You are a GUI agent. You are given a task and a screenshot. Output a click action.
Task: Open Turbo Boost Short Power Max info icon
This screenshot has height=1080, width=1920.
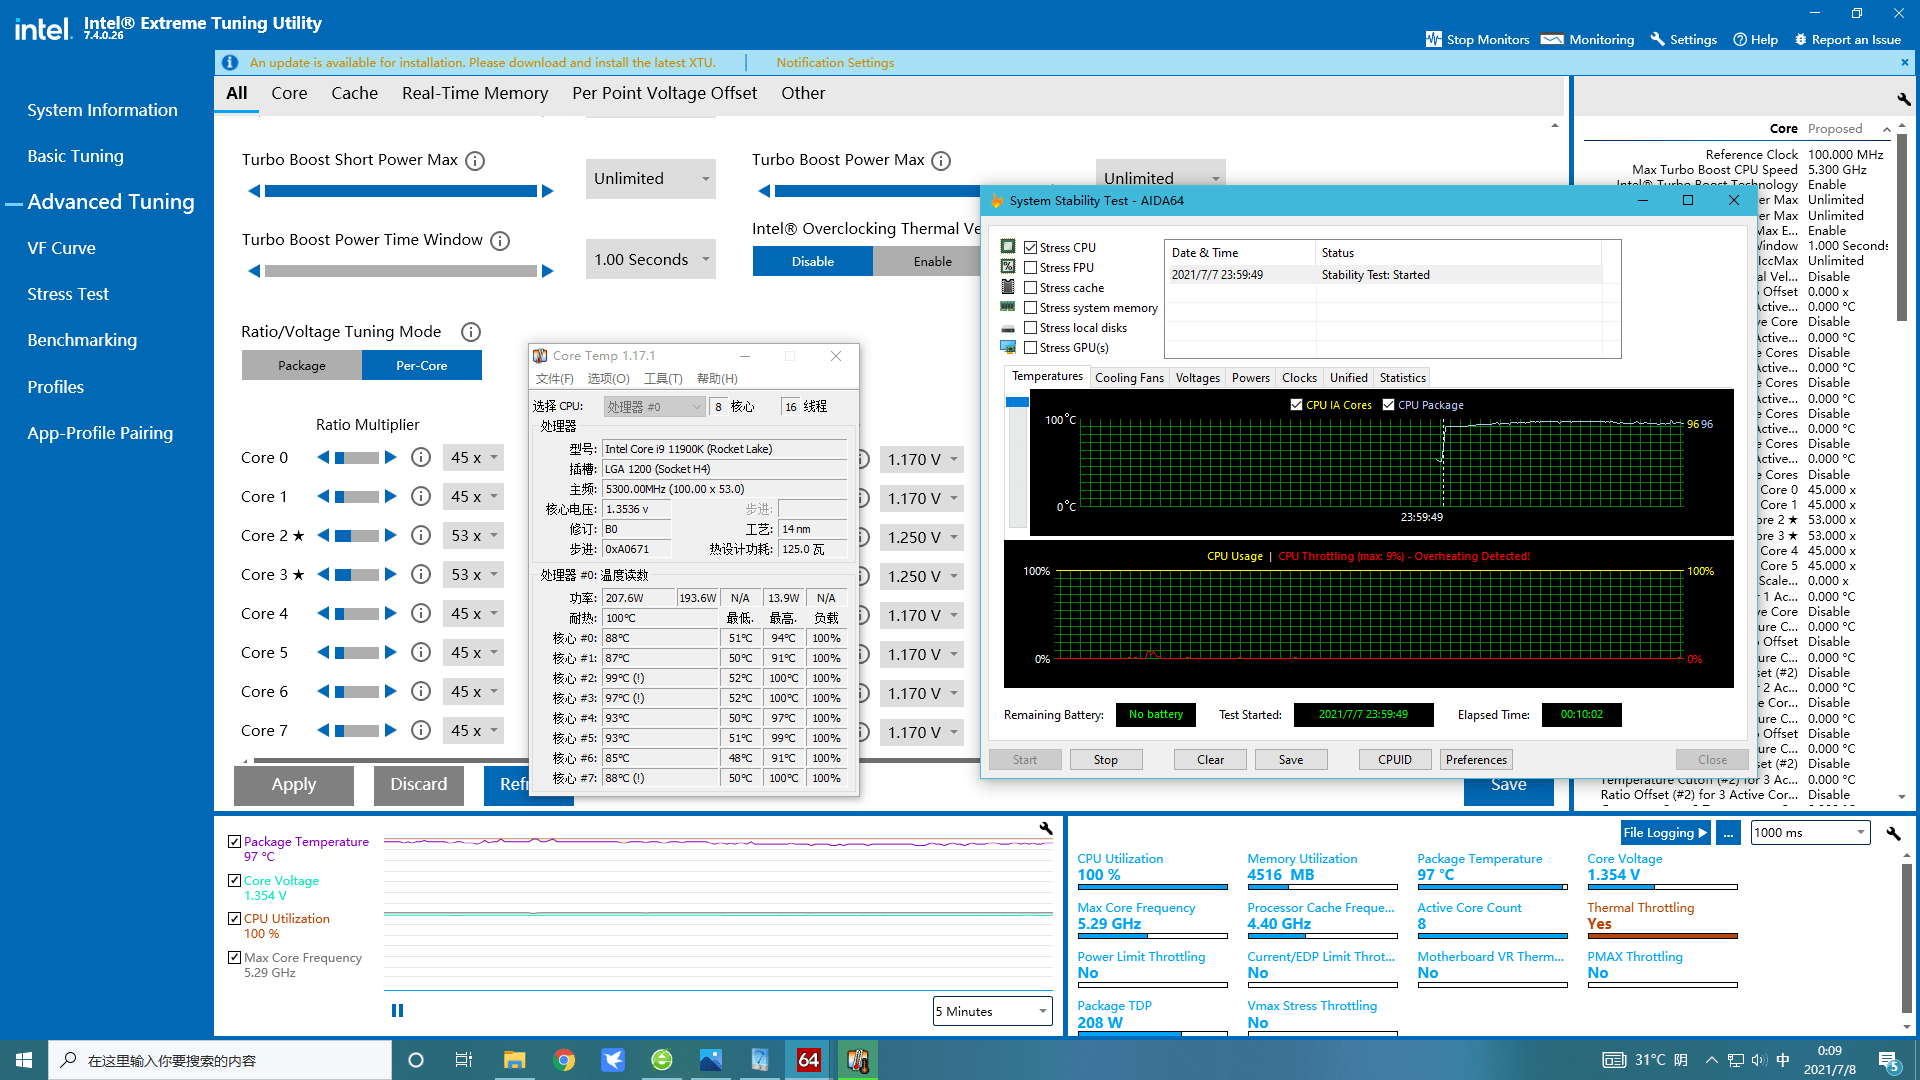pos(475,161)
